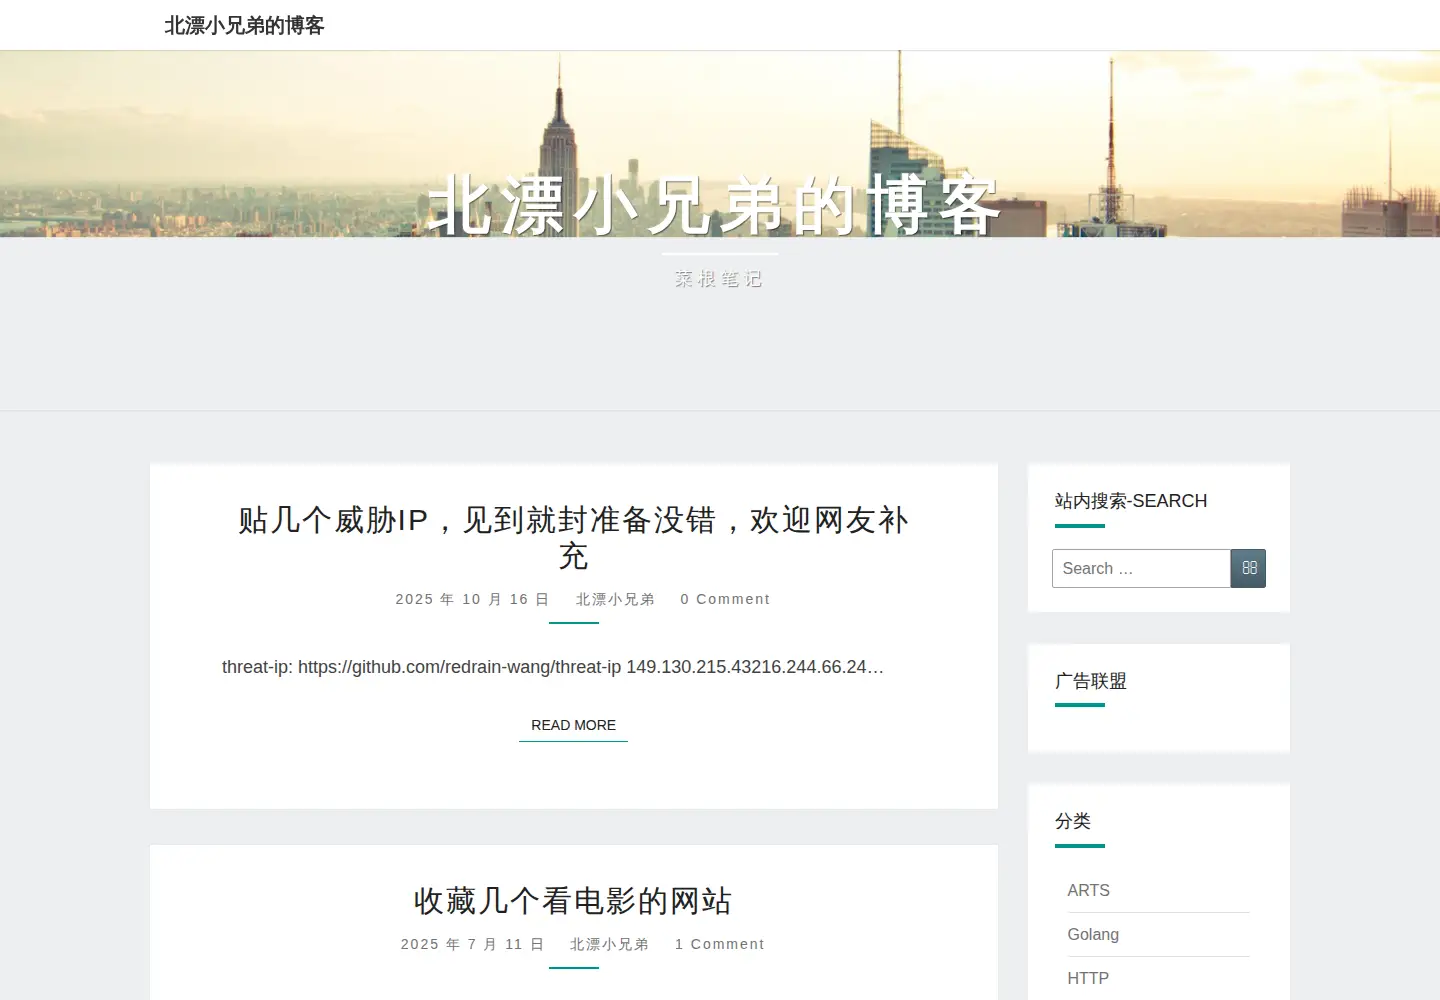Open author link beside 0 Comment
The height and width of the screenshot is (1000, 1440).
click(x=615, y=599)
